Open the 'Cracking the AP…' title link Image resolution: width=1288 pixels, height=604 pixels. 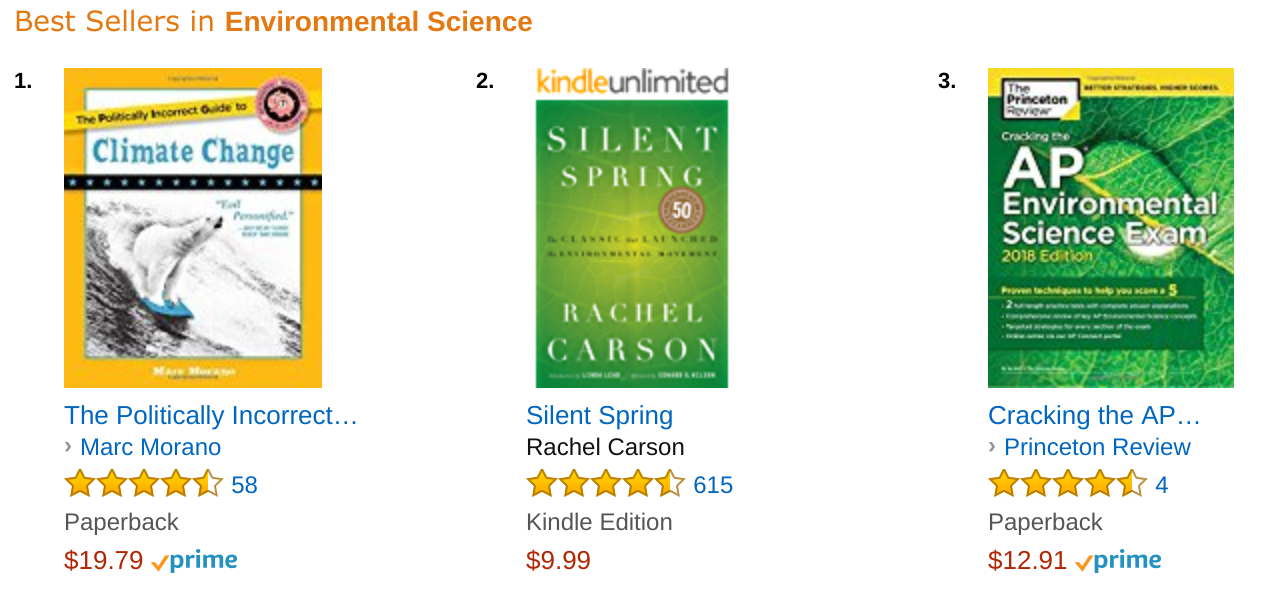click(x=1094, y=415)
